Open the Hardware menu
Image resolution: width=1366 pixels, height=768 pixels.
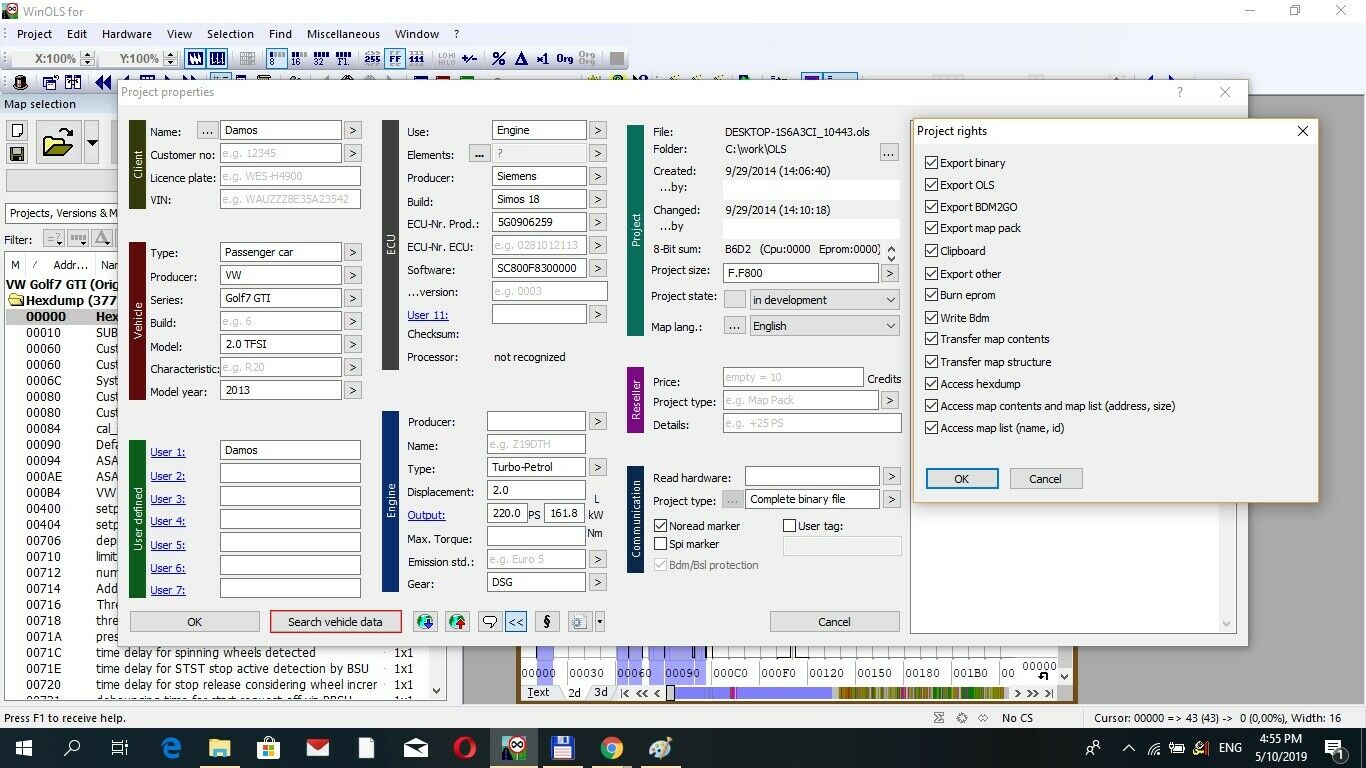pos(127,34)
